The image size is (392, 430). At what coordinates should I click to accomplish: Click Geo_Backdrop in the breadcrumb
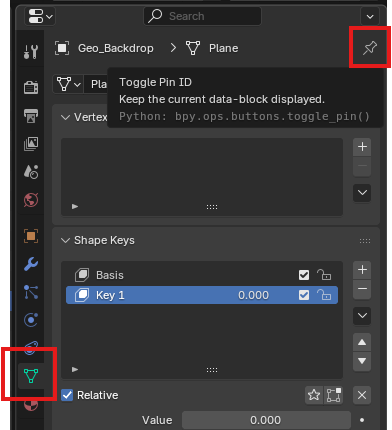(116, 48)
